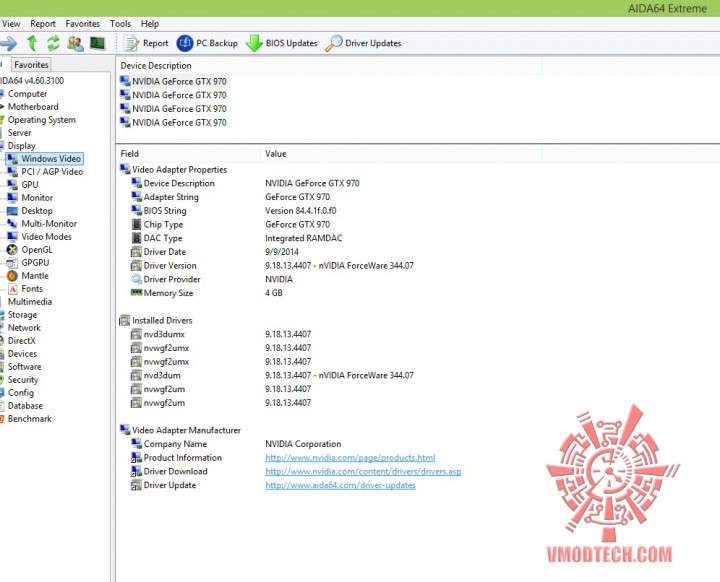Open the Tools menu
720x582 pixels.
120,23
